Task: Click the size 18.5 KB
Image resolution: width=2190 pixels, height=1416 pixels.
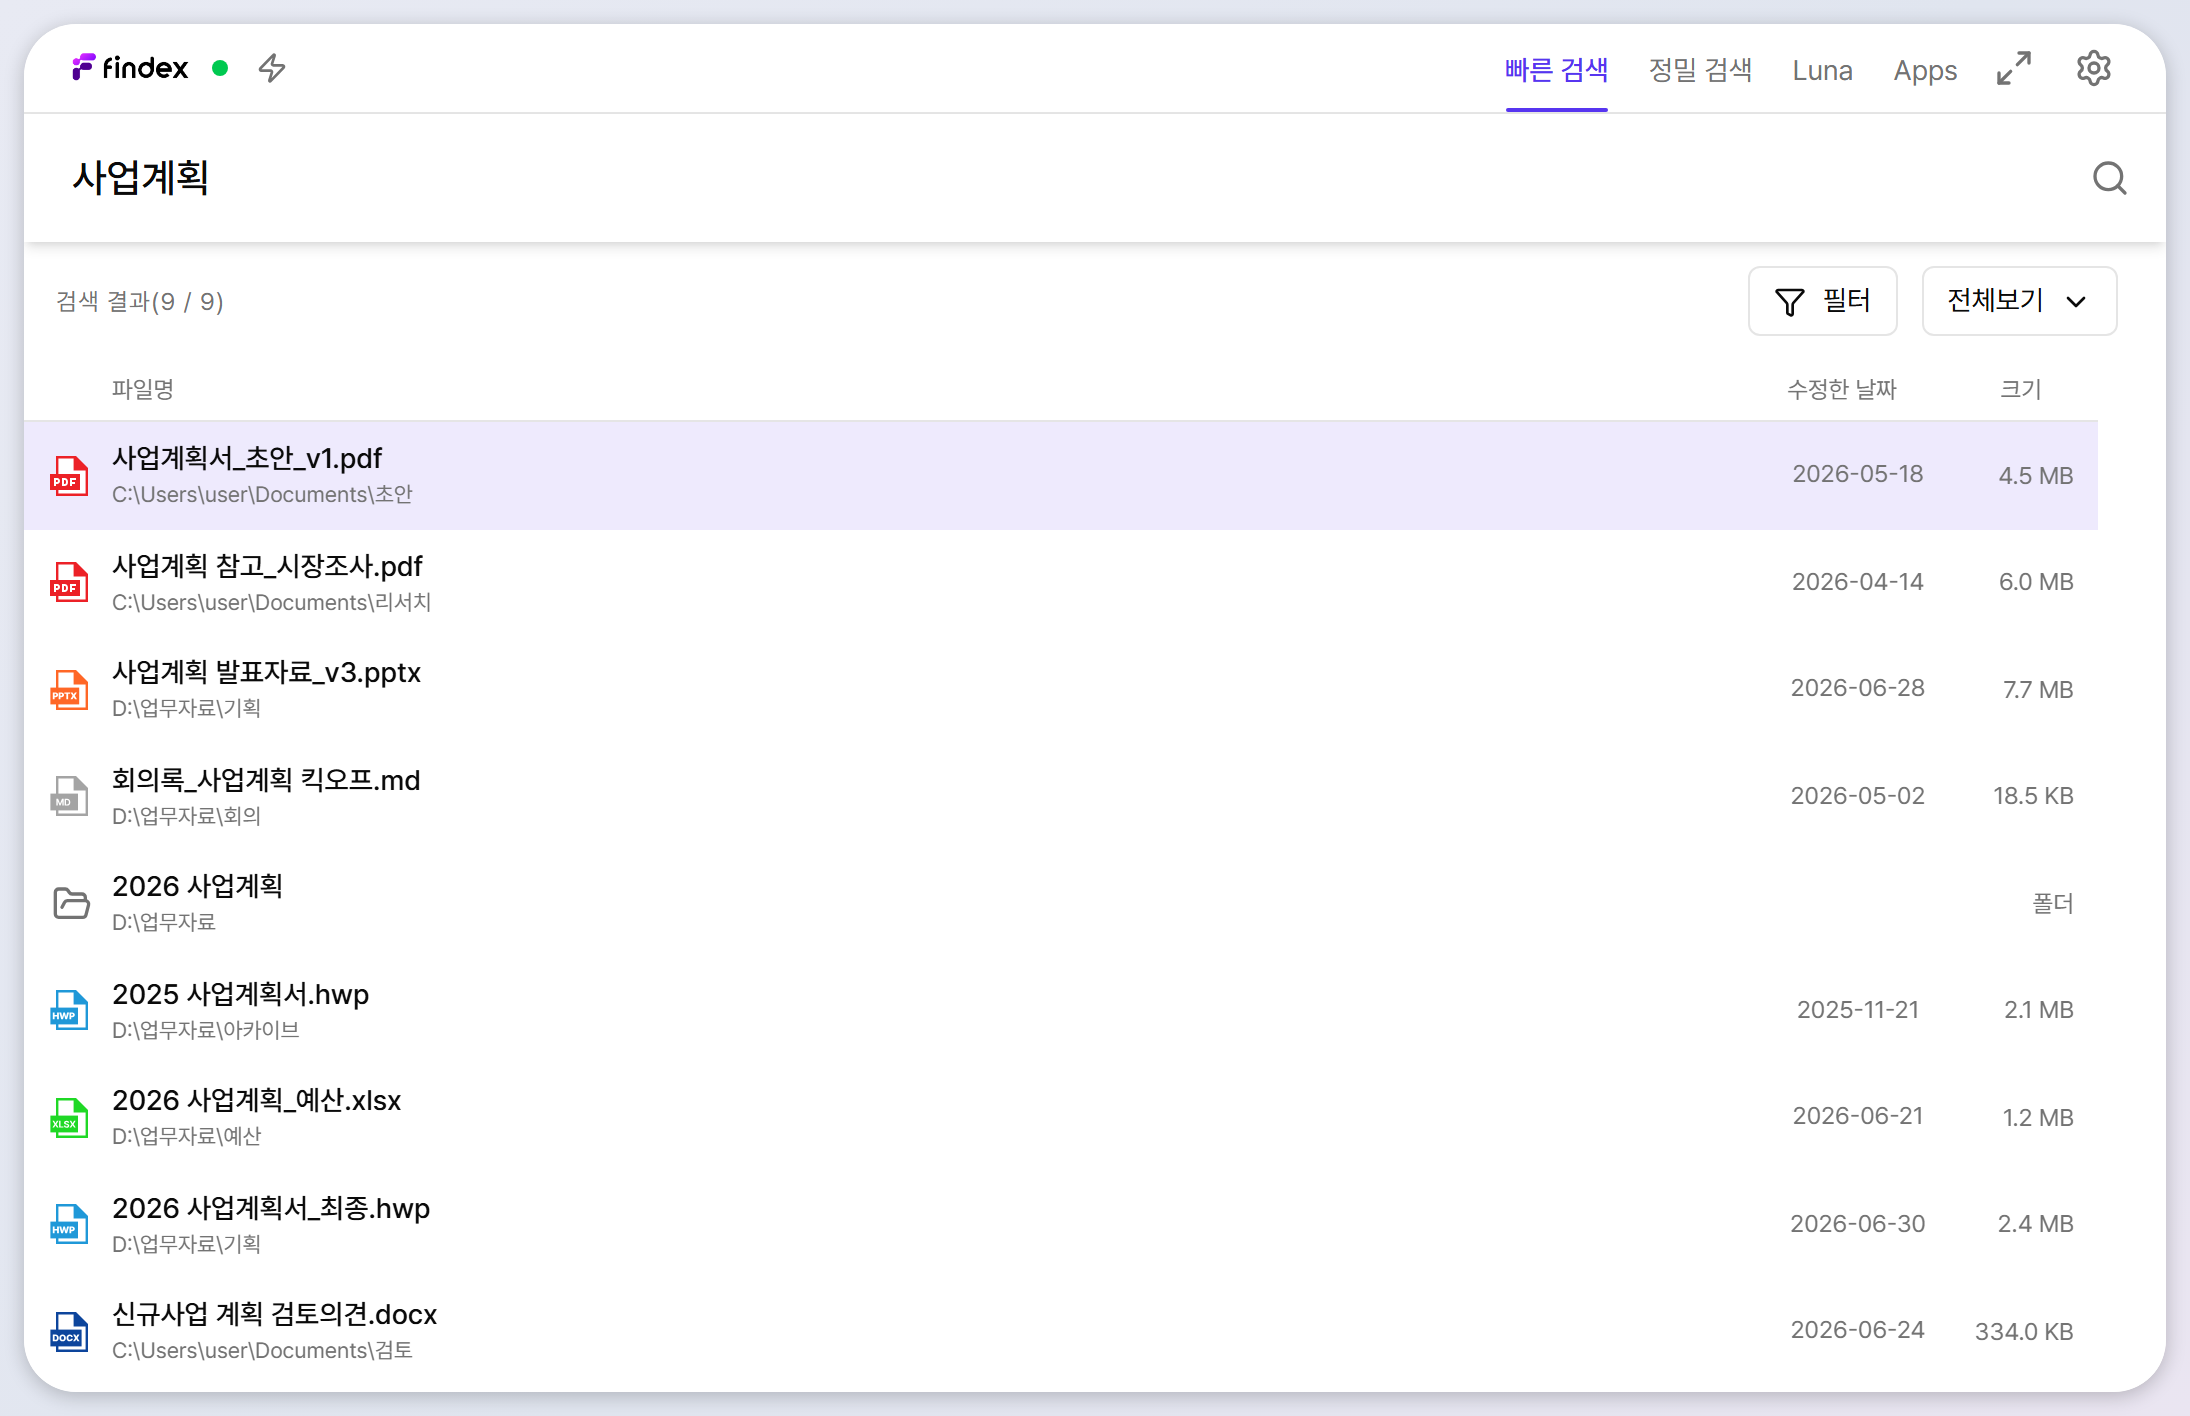Action: pyautogui.click(x=2033, y=796)
